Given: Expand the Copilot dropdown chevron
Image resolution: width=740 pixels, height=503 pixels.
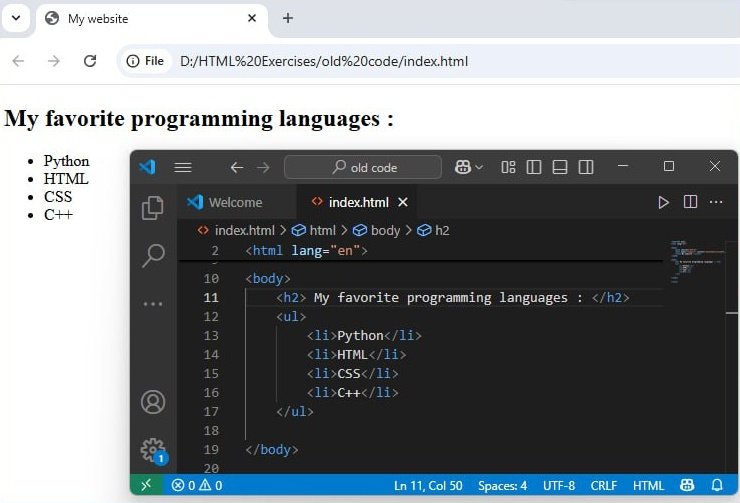Looking at the screenshot, I should [479, 167].
